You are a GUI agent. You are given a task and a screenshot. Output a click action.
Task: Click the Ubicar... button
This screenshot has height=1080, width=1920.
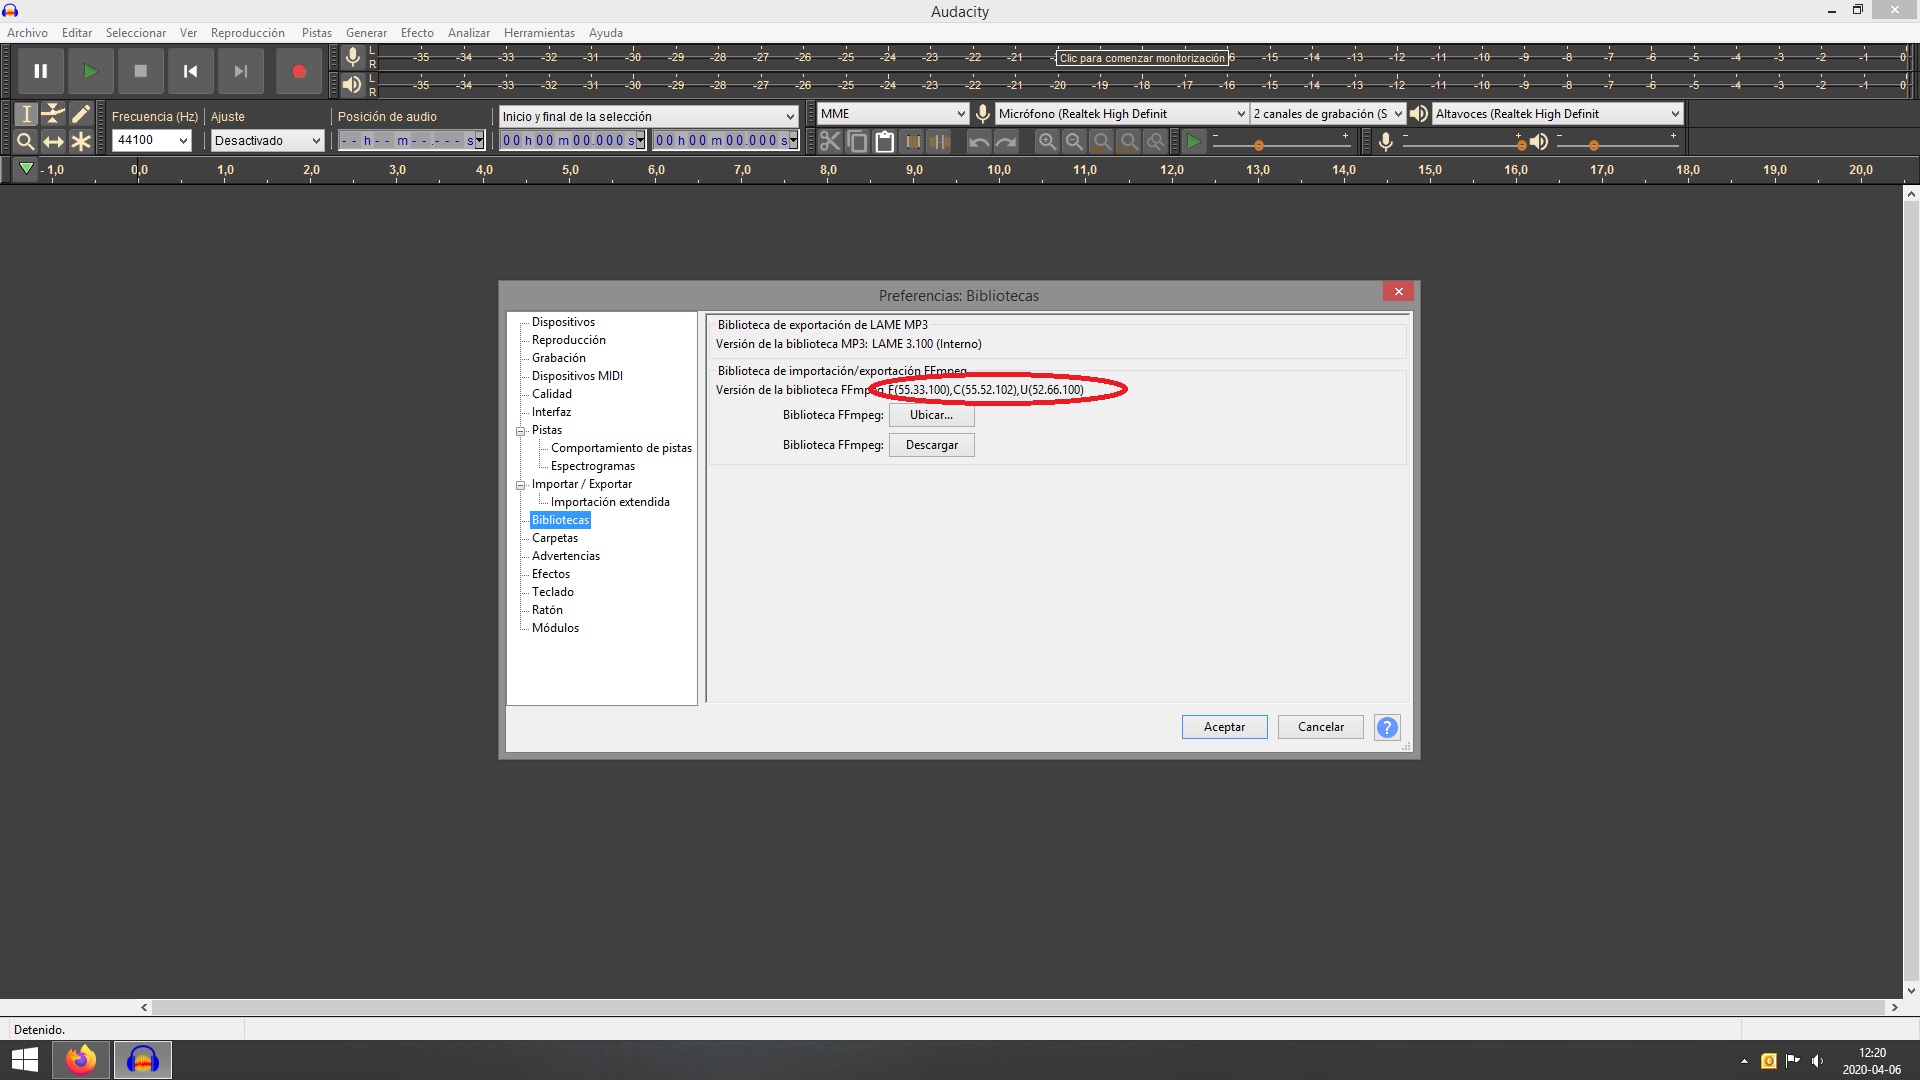pyautogui.click(x=931, y=415)
